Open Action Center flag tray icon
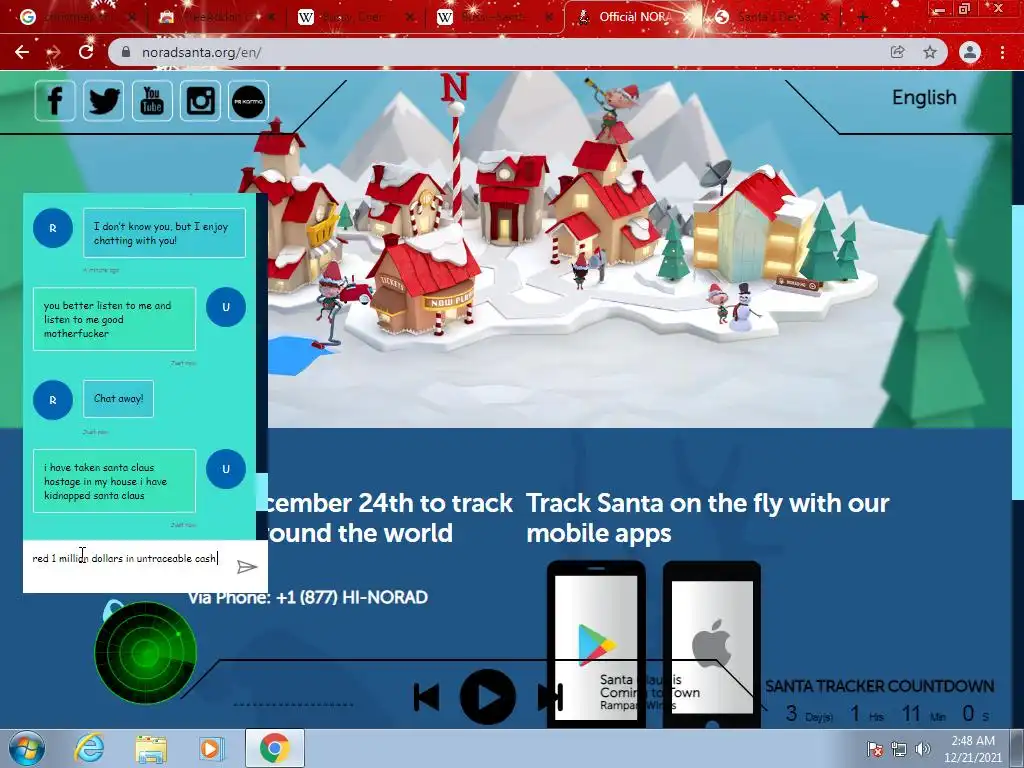Viewport: 1024px width, 768px height. pyautogui.click(x=874, y=748)
